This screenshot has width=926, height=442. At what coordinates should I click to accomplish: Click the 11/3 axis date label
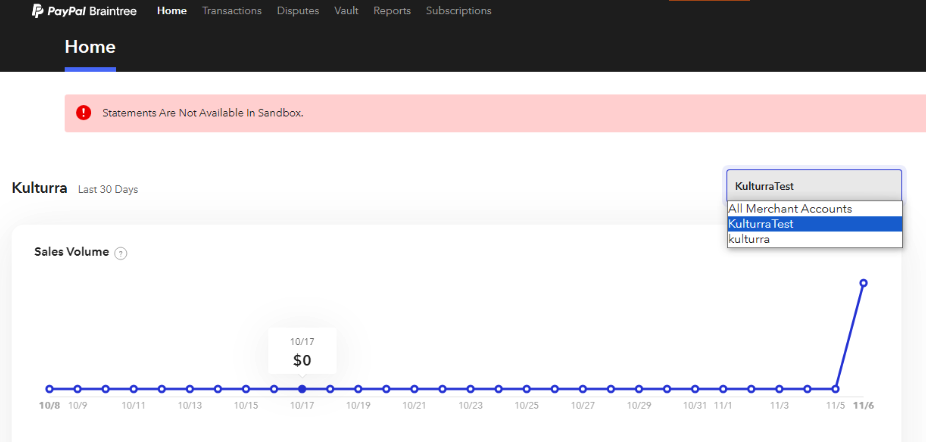click(779, 406)
